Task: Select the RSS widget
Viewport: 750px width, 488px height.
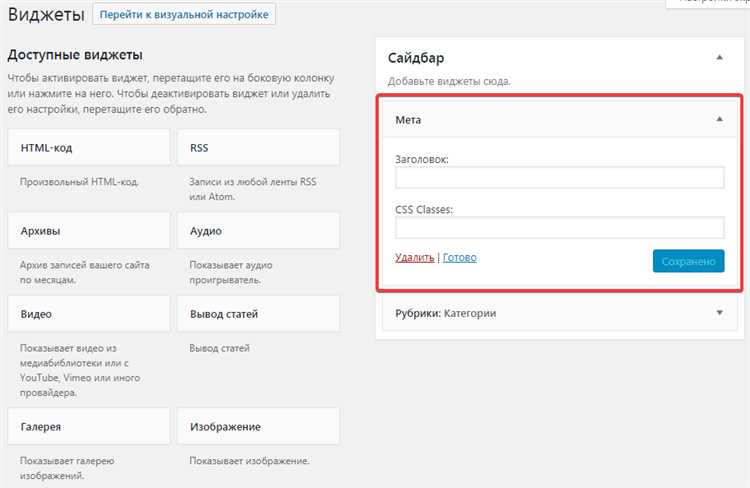Action: [258, 147]
